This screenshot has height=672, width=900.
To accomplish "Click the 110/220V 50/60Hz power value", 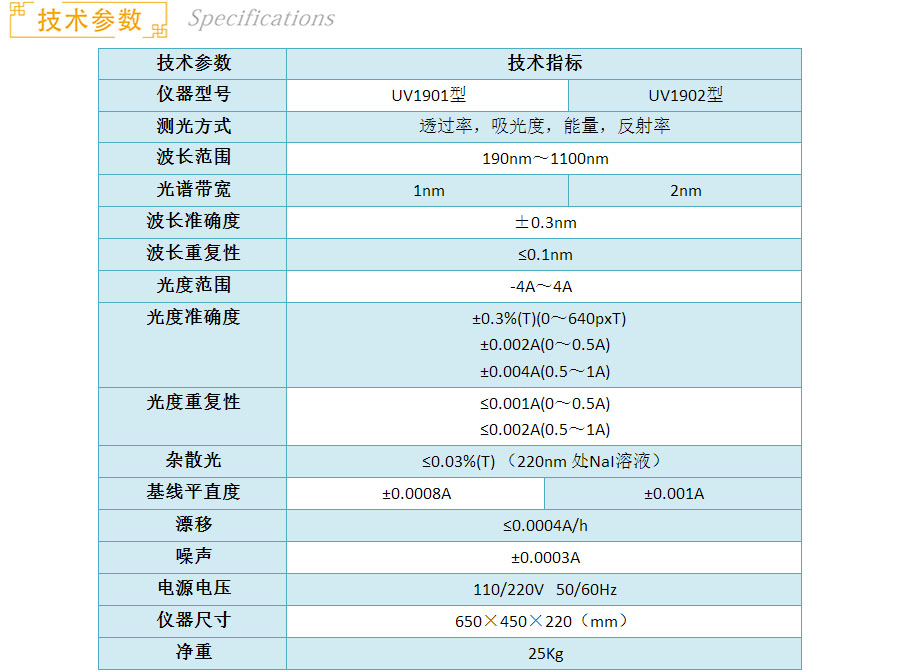I will 544,589.
